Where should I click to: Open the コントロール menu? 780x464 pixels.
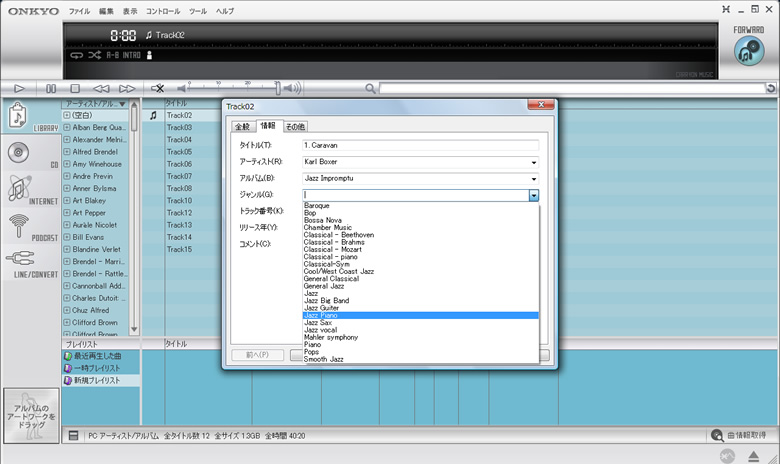point(163,11)
